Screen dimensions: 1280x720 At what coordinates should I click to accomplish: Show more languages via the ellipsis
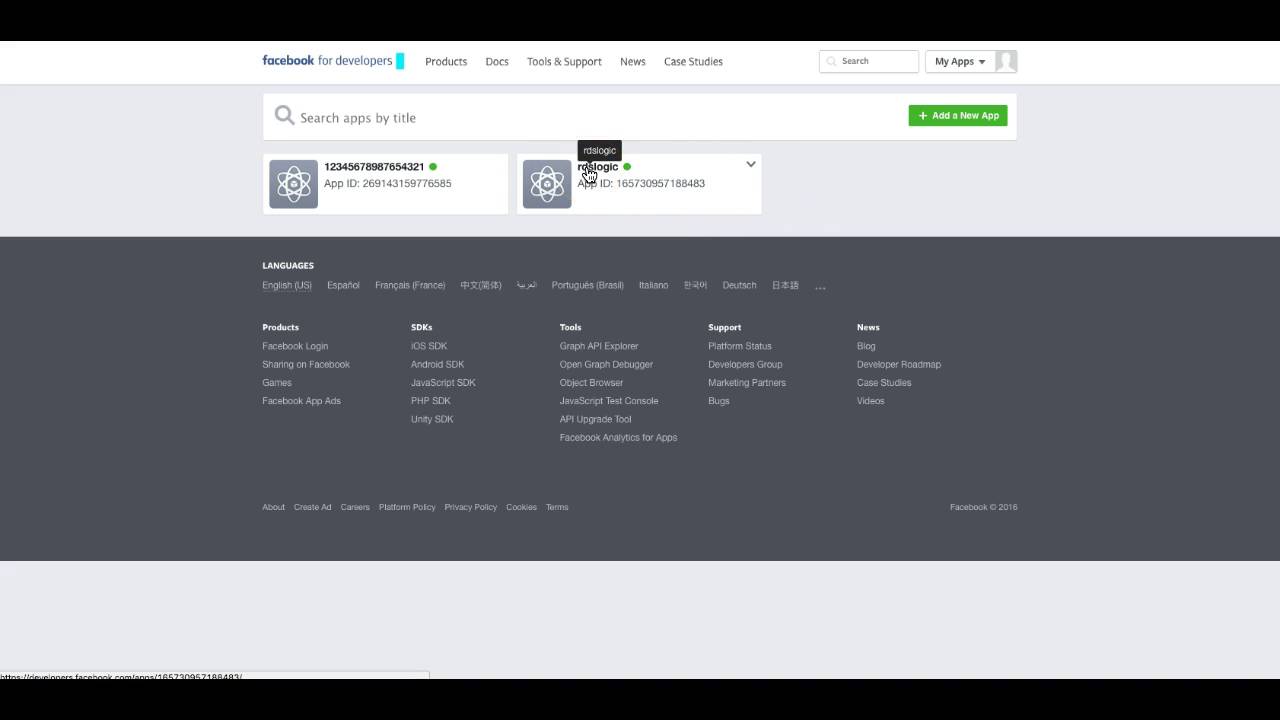pos(820,286)
